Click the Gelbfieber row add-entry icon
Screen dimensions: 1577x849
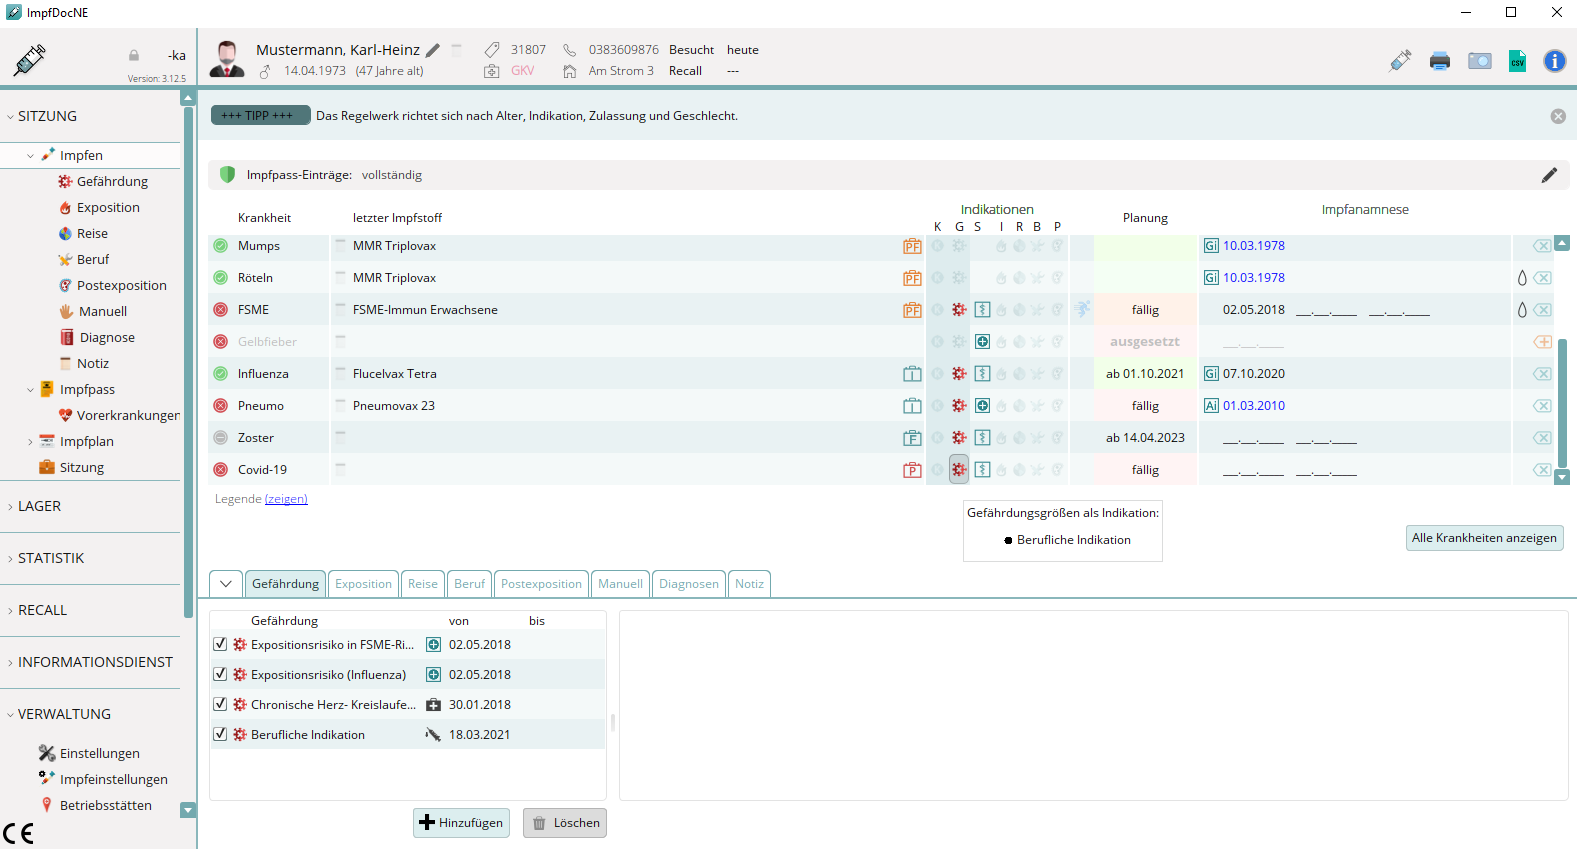coord(1543,342)
